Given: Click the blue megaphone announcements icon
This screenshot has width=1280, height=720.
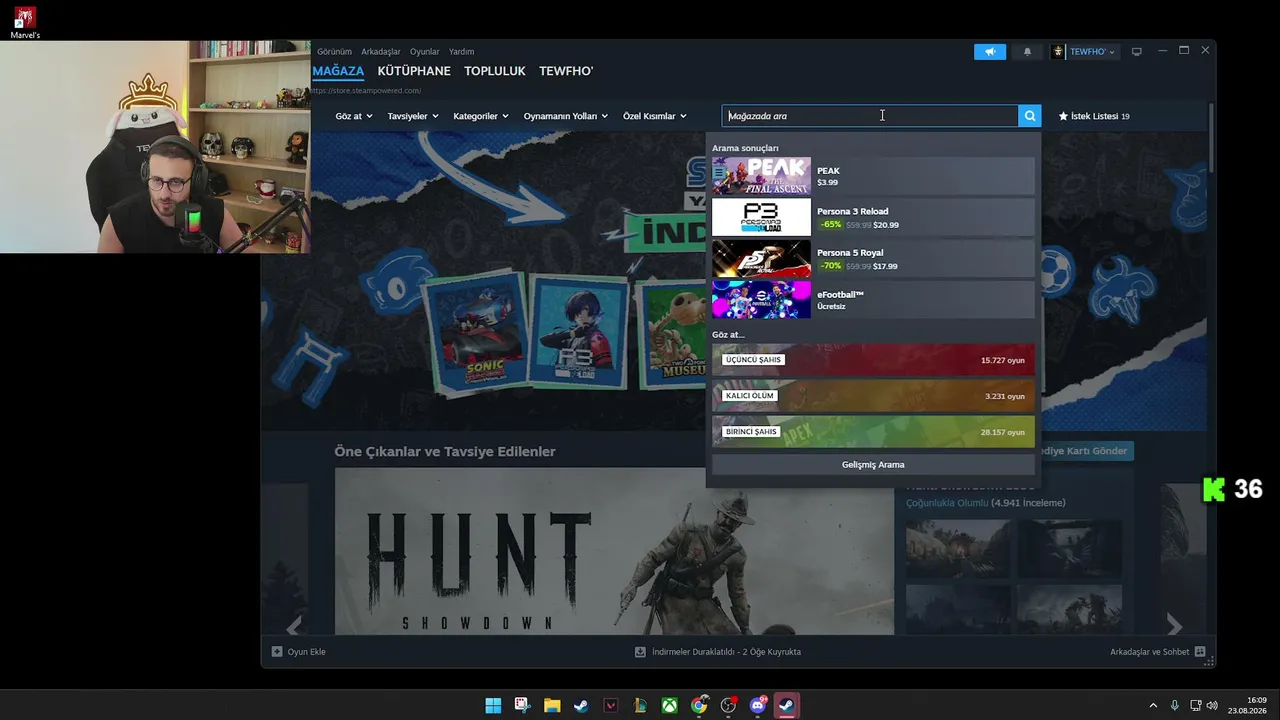Looking at the screenshot, I should click(990, 52).
